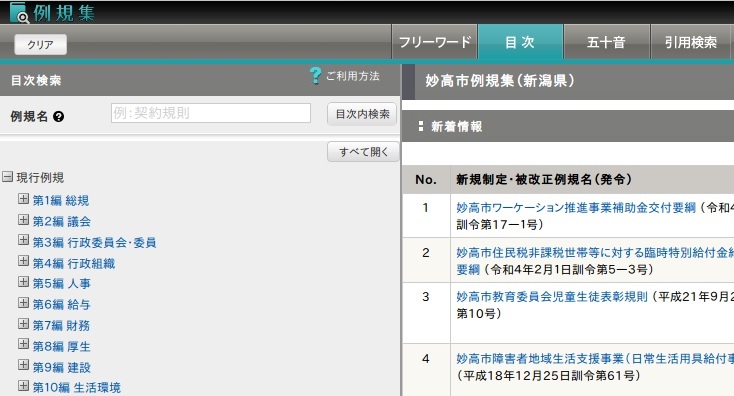Open 妙高市障害者地域生活支援事業 link
This screenshot has width=734, height=396.
coord(595,359)
